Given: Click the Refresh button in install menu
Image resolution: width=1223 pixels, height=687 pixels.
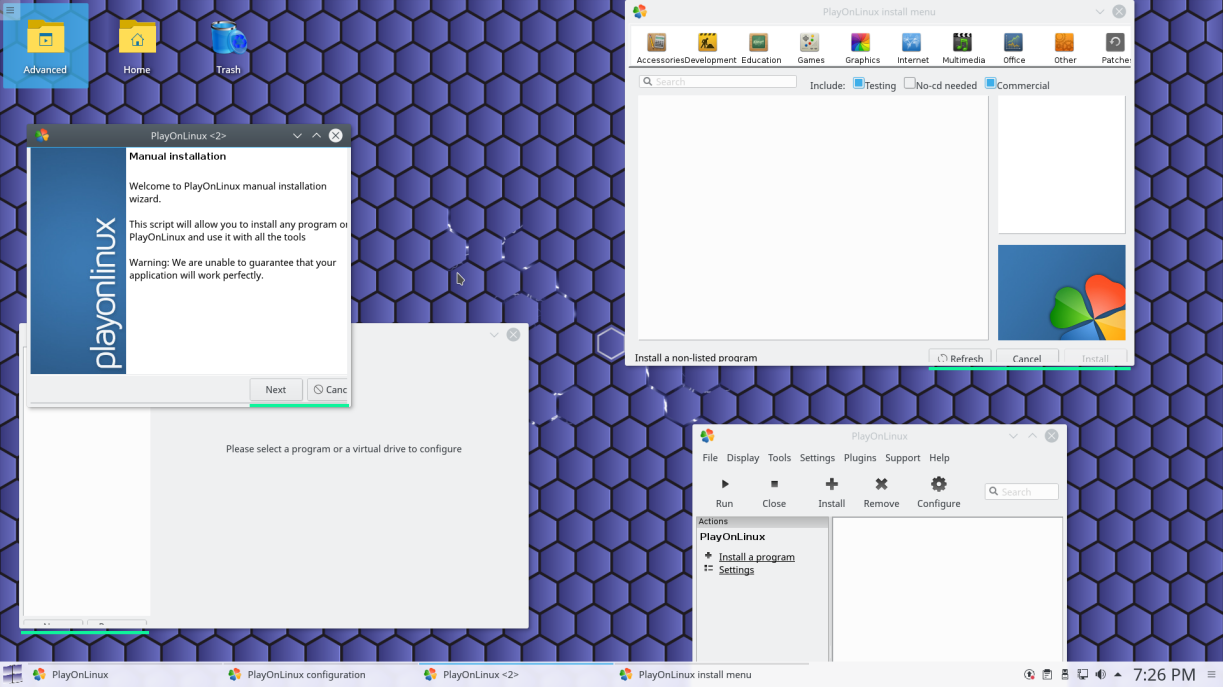Looking at the screenshot, I should point(960,358).
